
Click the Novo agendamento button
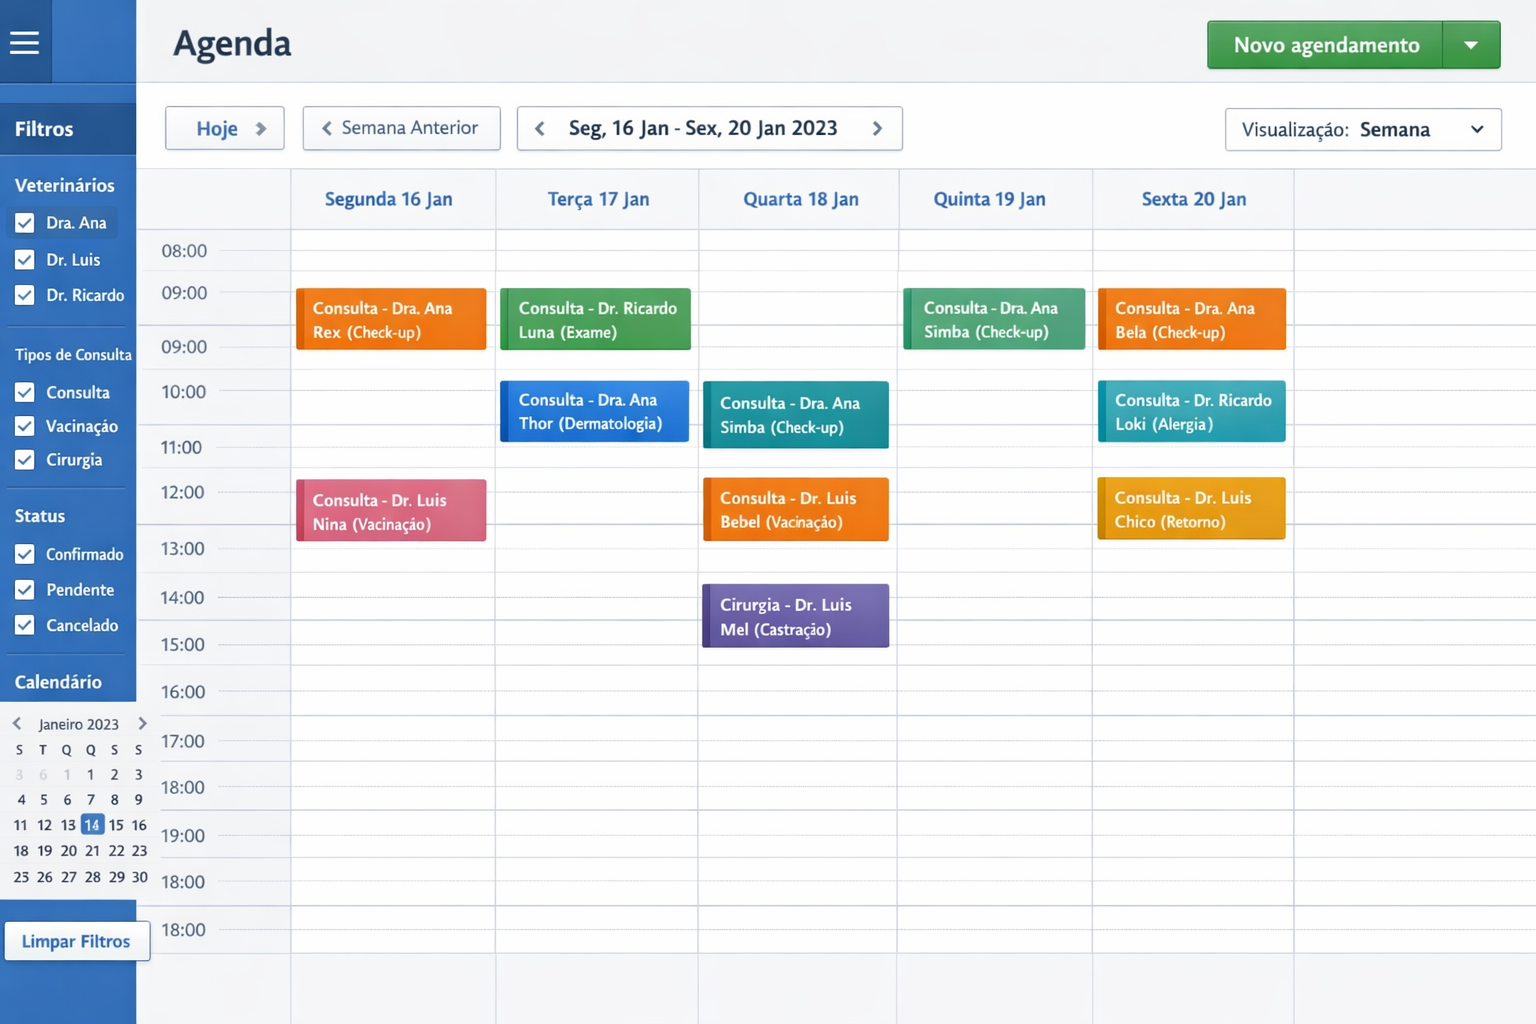pyautogui.click(x=1324, y=45)
